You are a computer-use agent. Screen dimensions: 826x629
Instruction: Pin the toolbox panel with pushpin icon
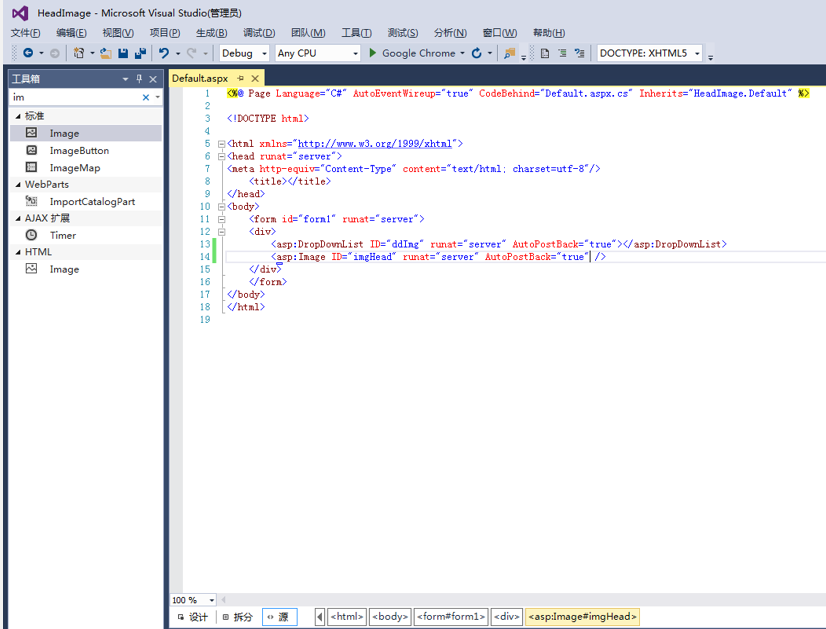(x=139, y=78)
